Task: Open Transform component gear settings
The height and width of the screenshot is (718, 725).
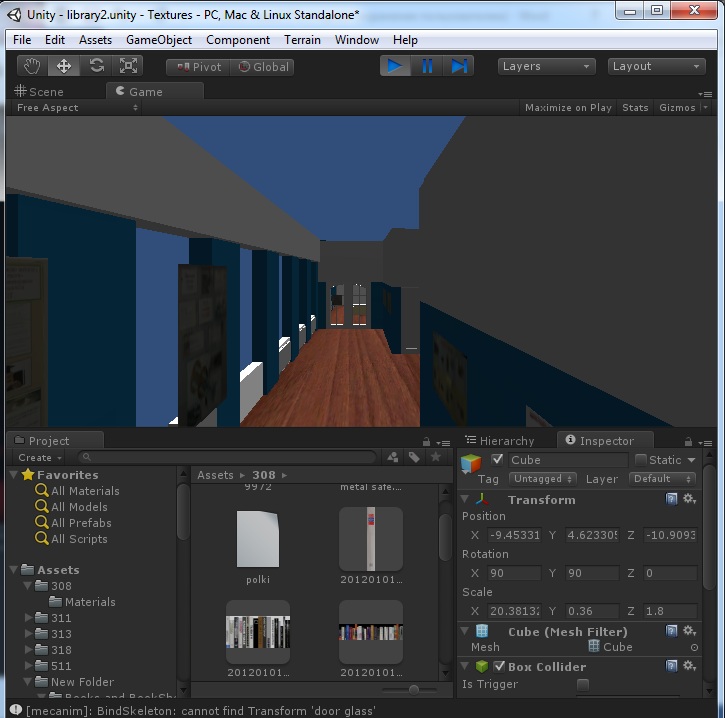Action: pos(689,499)
